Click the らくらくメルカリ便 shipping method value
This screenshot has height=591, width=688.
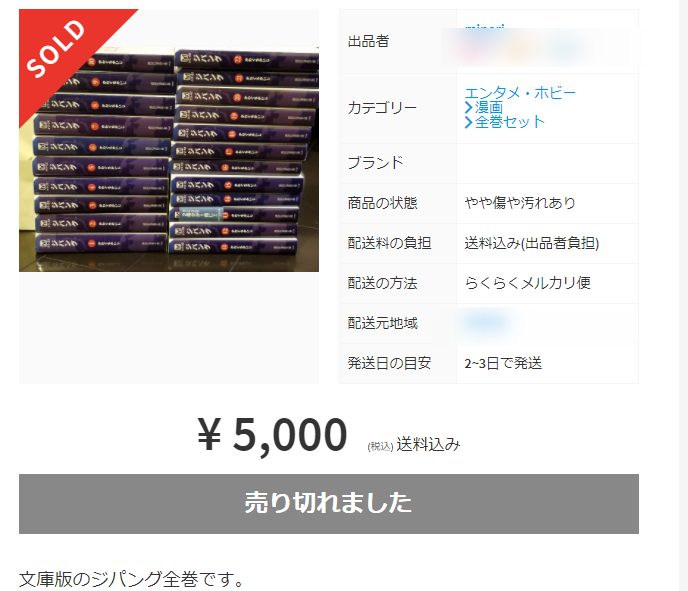(x=527, y=283)
